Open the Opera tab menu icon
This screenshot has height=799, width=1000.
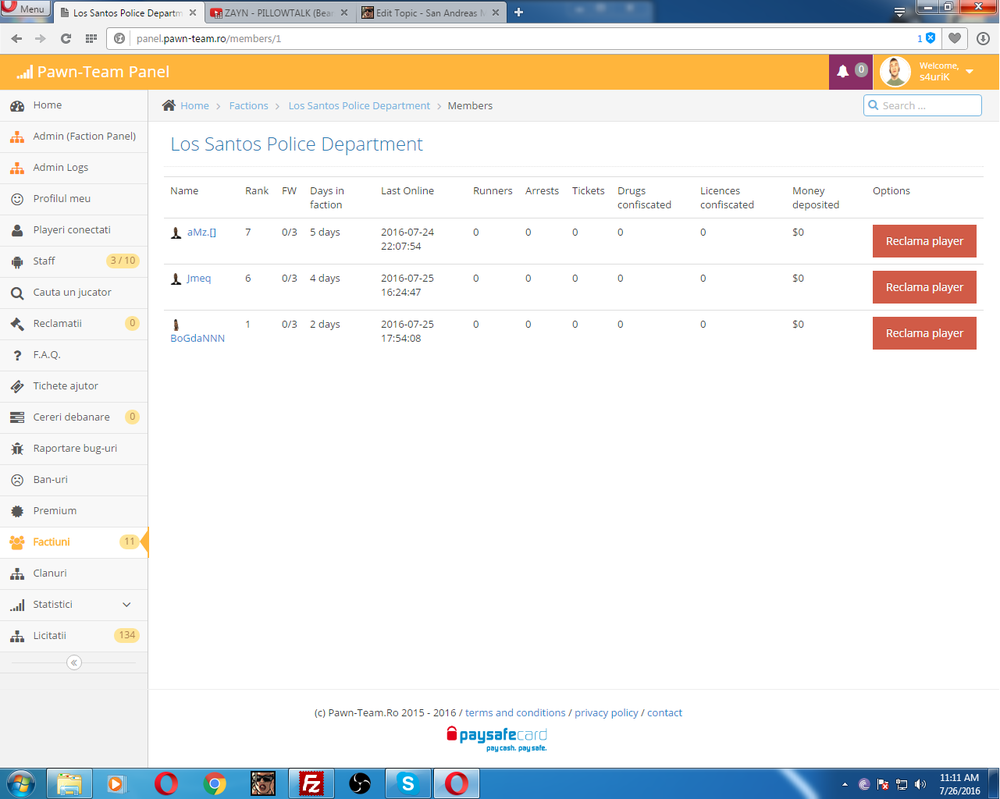[x=899, y=11]
